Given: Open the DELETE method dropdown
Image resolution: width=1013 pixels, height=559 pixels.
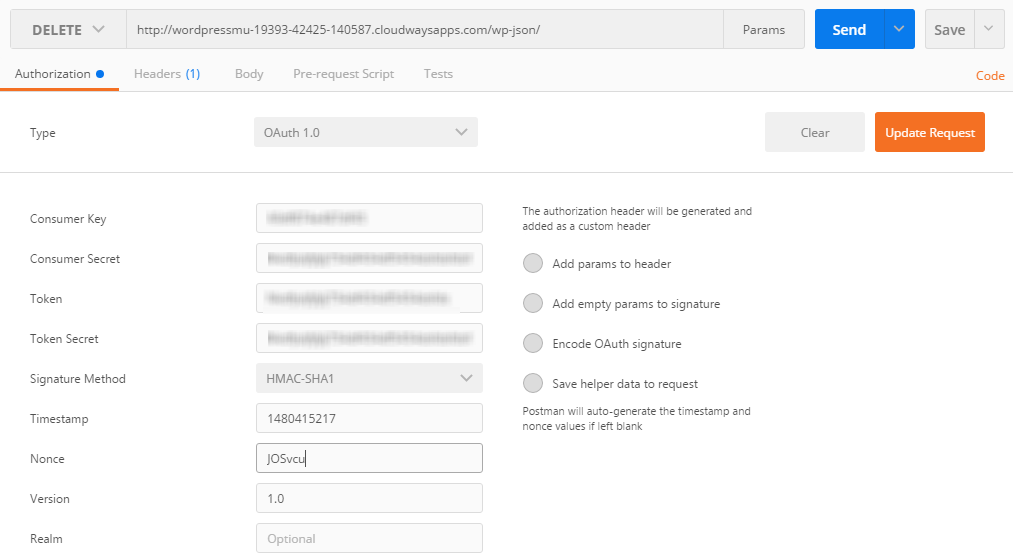Looking at the screenshot, I should coord(68,30).
